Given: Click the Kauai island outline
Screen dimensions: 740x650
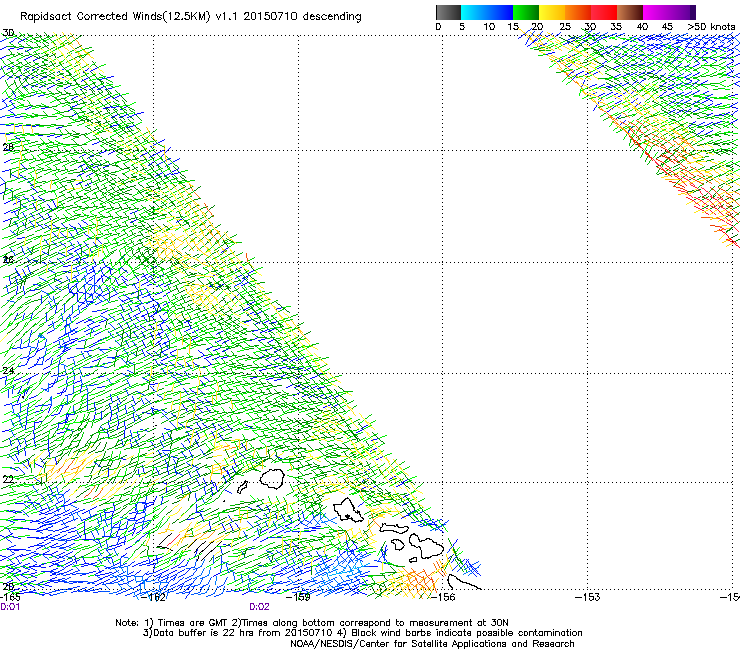Looking at the screenshot, I should [x=271, y=479].
